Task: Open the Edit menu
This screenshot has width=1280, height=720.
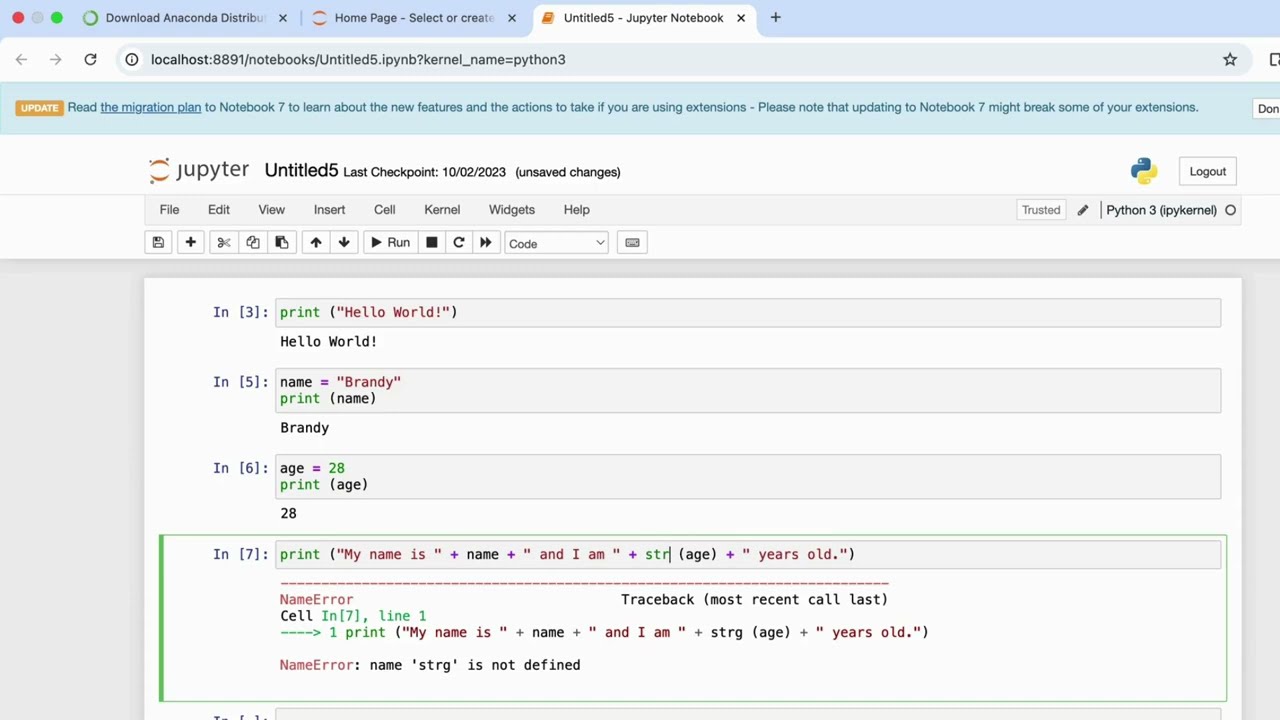Action: pos(219,210)
